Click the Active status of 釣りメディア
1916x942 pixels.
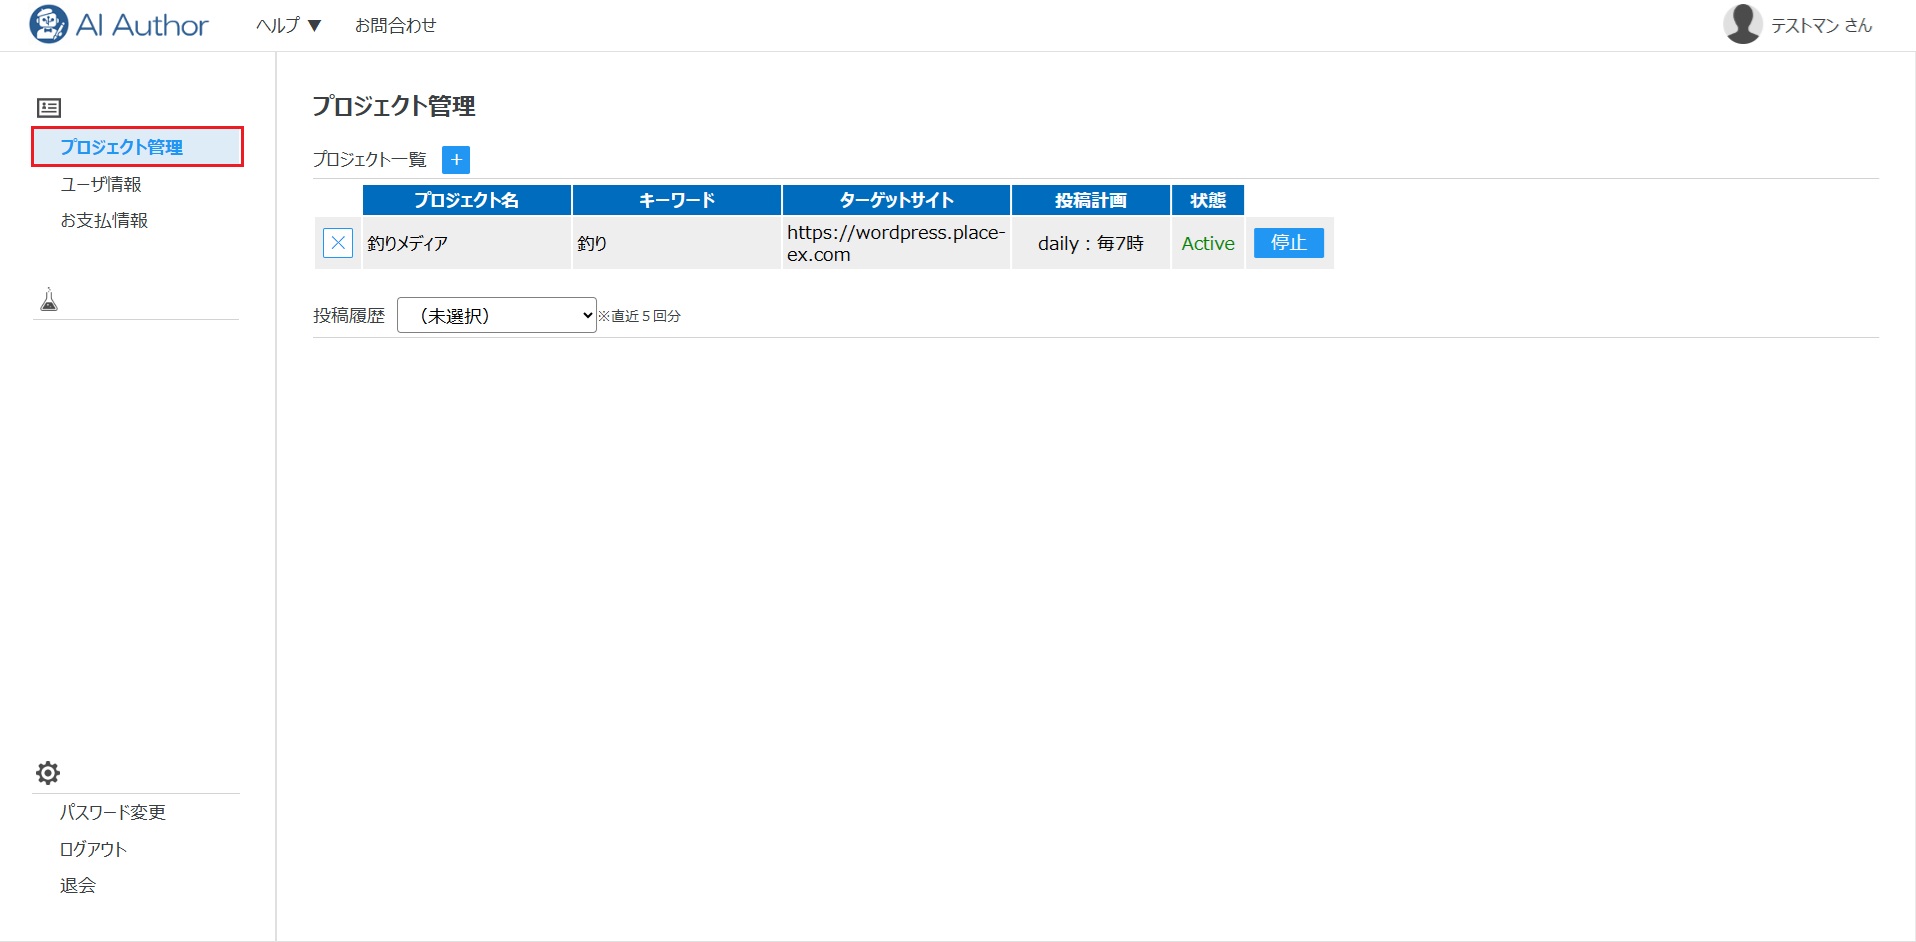1207,243
